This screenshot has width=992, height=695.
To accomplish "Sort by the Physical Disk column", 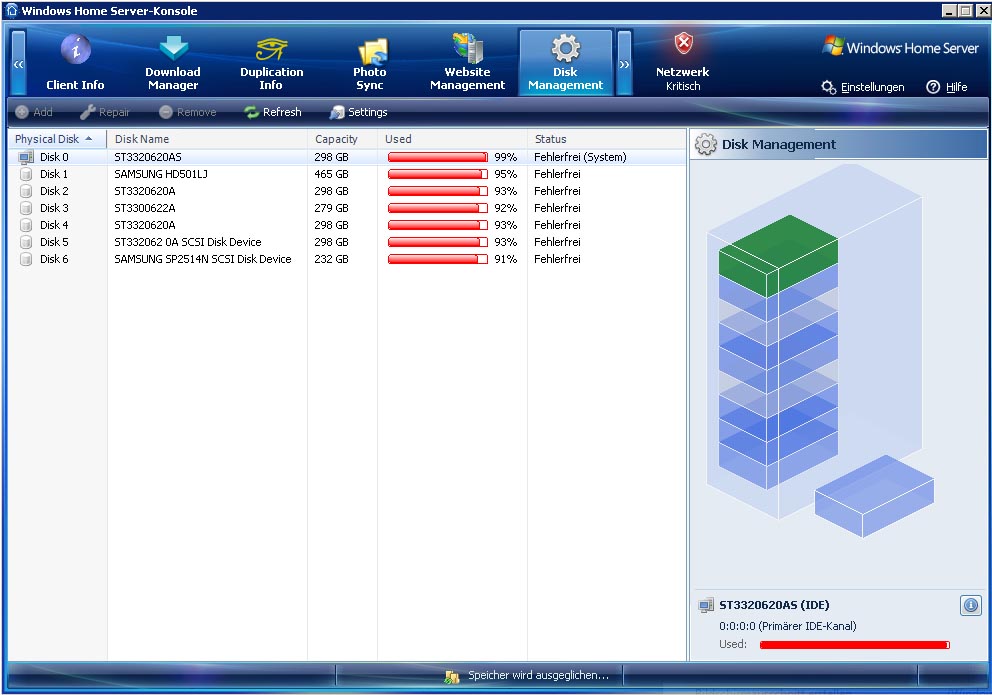I will click(x=57, y=139).
